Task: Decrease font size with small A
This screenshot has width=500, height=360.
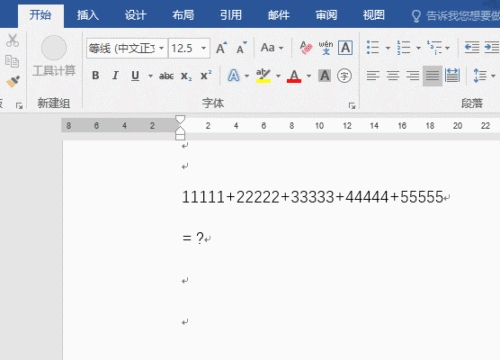Action: (242, 48)
